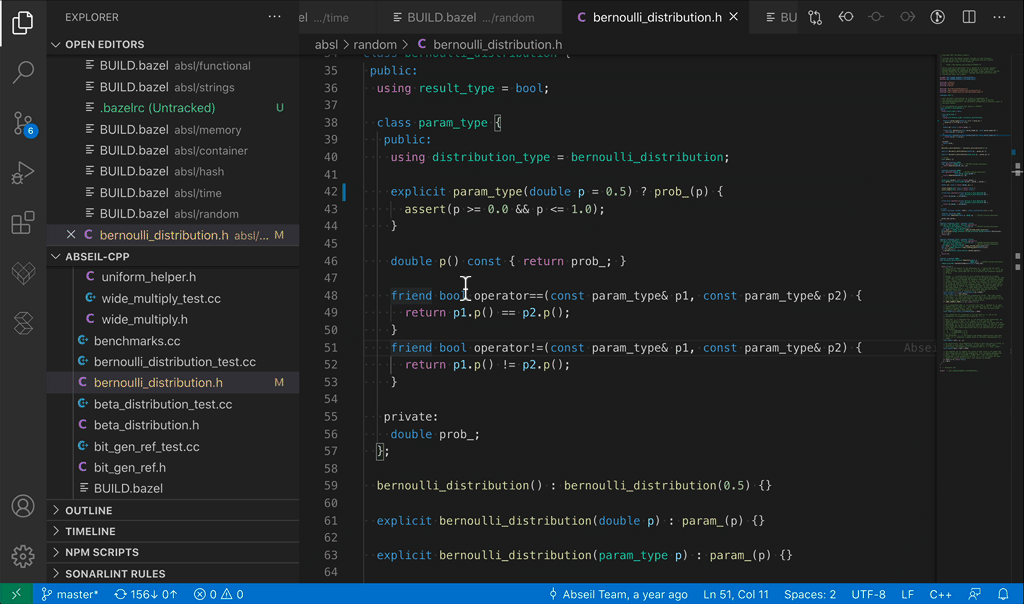Screen dimensions: 1024x604
Task: Go to line via Ln 51, Col 11
Action: coord(736,594)
